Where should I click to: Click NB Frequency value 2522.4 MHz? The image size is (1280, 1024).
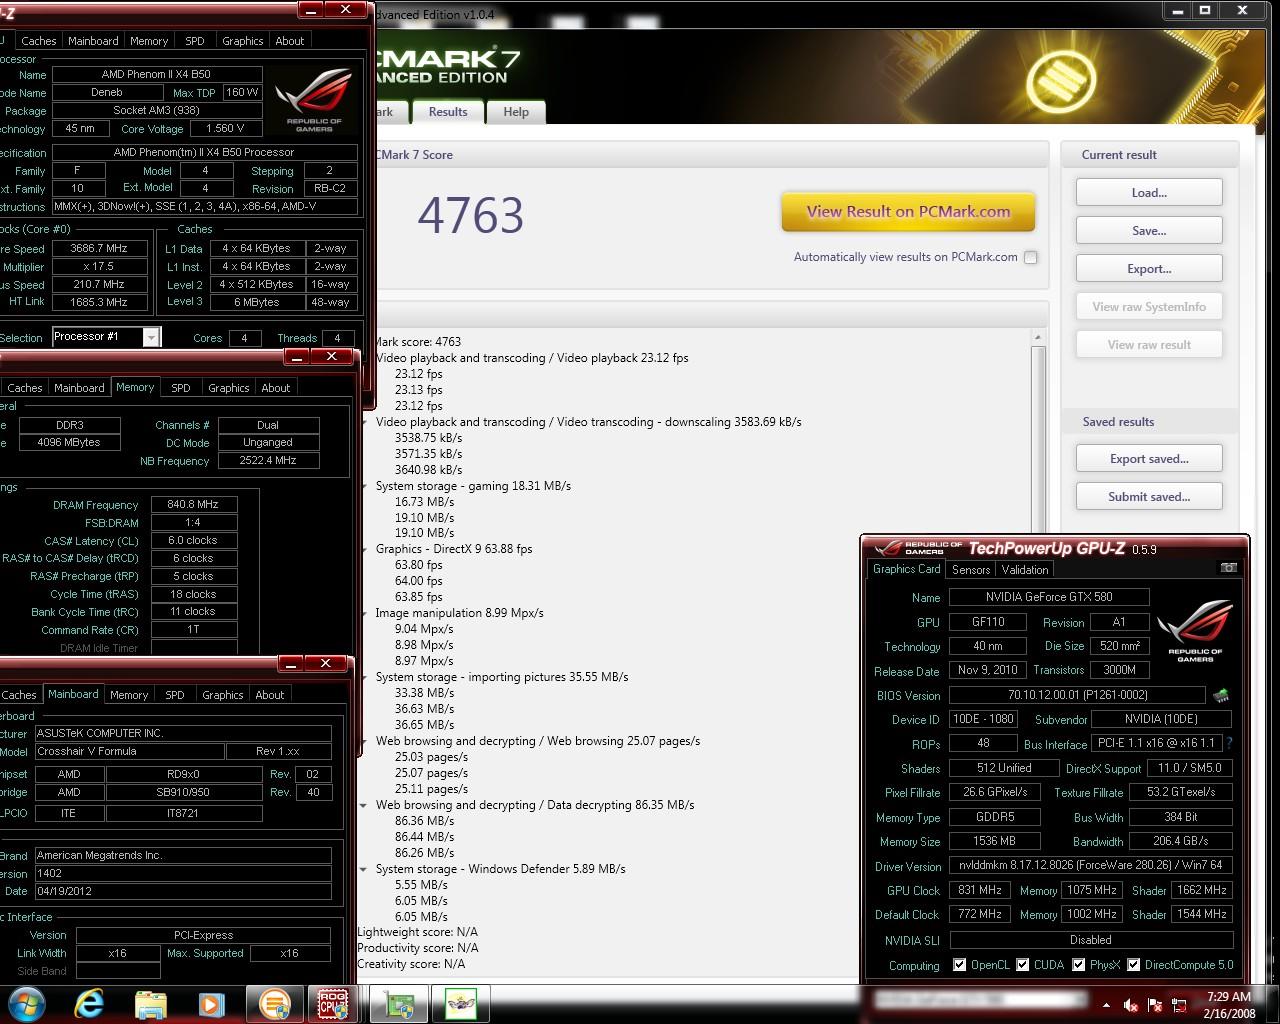pos(268,461)
